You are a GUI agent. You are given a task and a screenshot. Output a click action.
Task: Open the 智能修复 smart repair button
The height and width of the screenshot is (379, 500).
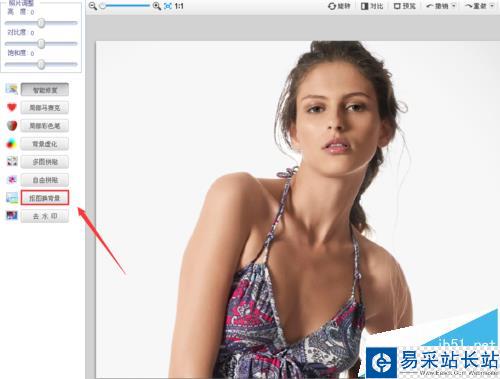tap(45, 90)
